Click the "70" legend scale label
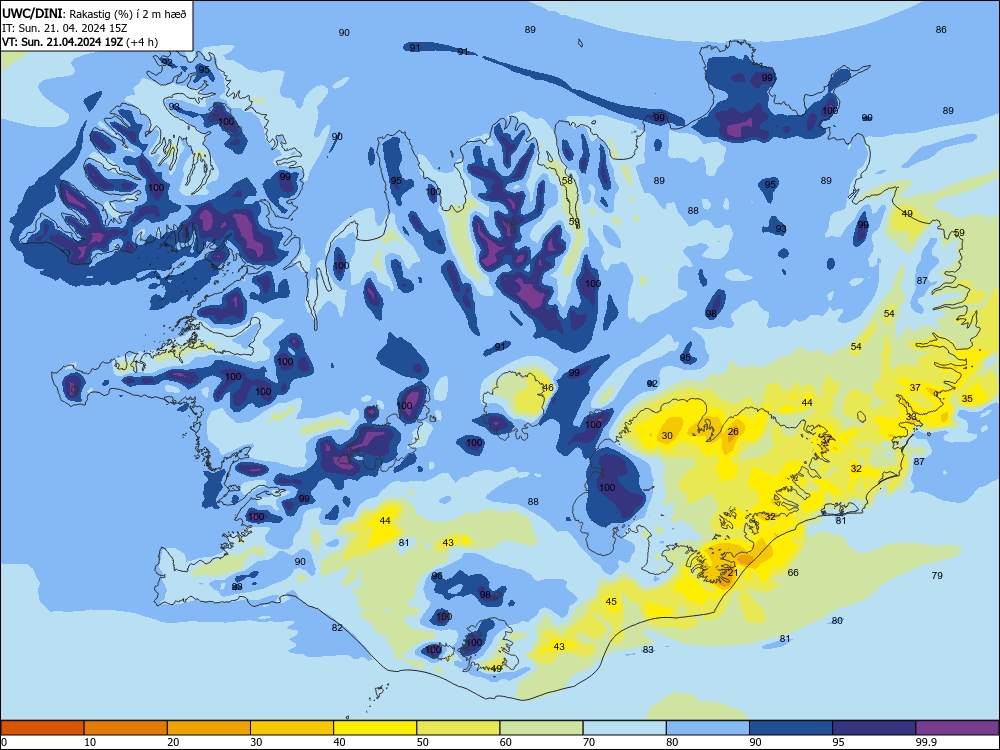 [x=589, y=742]
